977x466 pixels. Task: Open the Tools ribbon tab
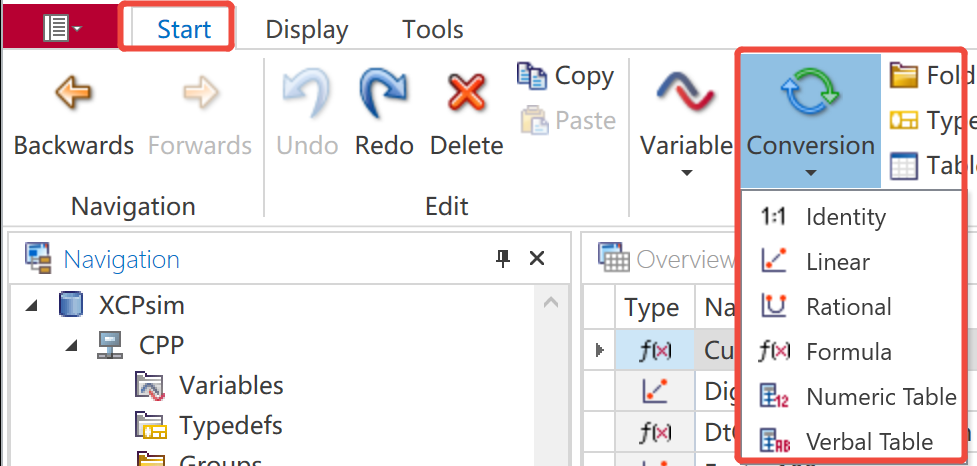click(x=433, y=29)
